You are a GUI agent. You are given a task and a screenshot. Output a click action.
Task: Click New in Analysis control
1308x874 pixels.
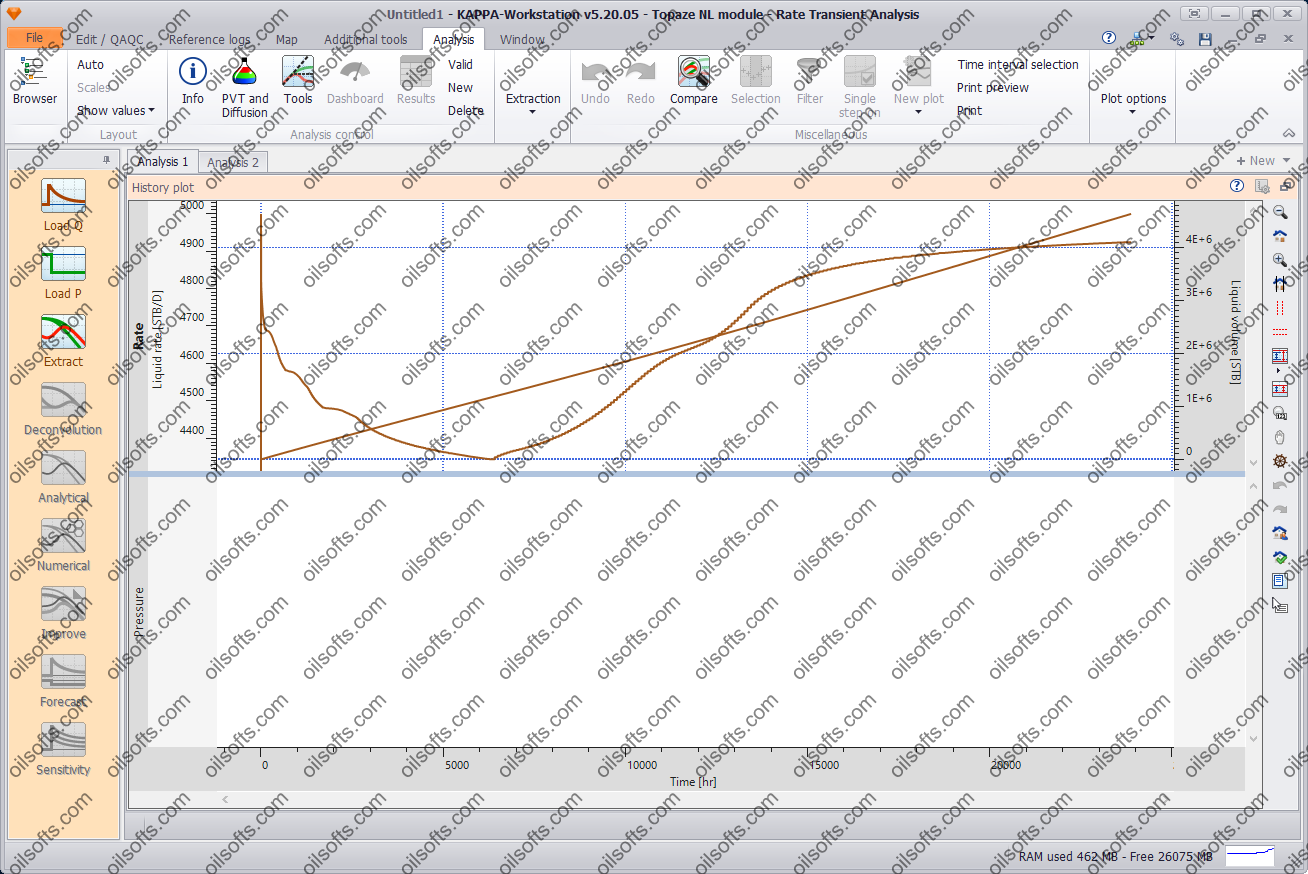click(x=461, y=87)
